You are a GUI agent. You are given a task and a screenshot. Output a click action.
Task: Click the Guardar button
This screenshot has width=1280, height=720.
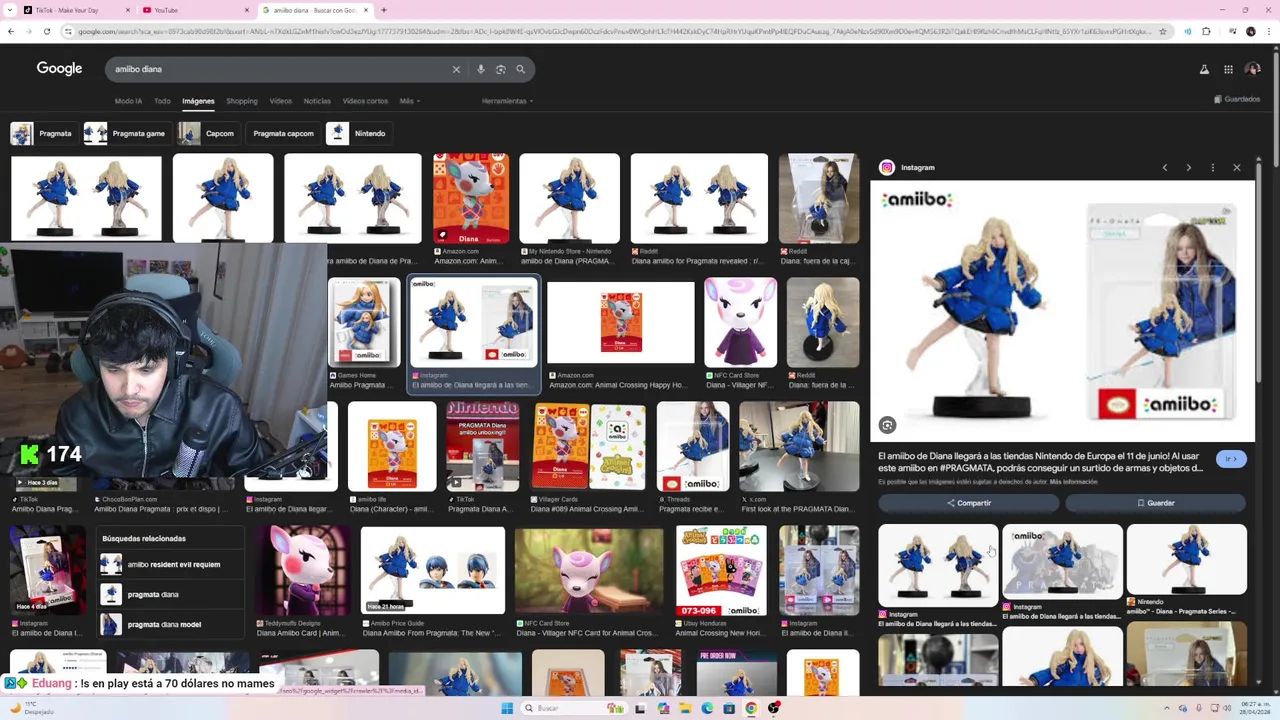1155,503
